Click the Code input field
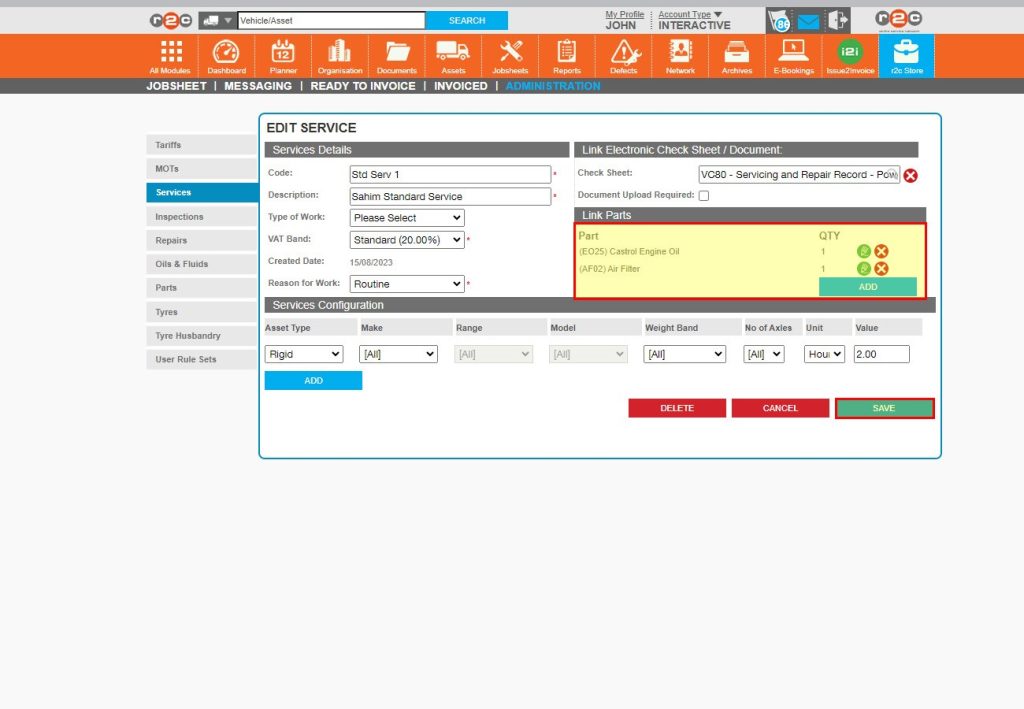This screenshot has width=1024, height=709. tap(450, 174)
